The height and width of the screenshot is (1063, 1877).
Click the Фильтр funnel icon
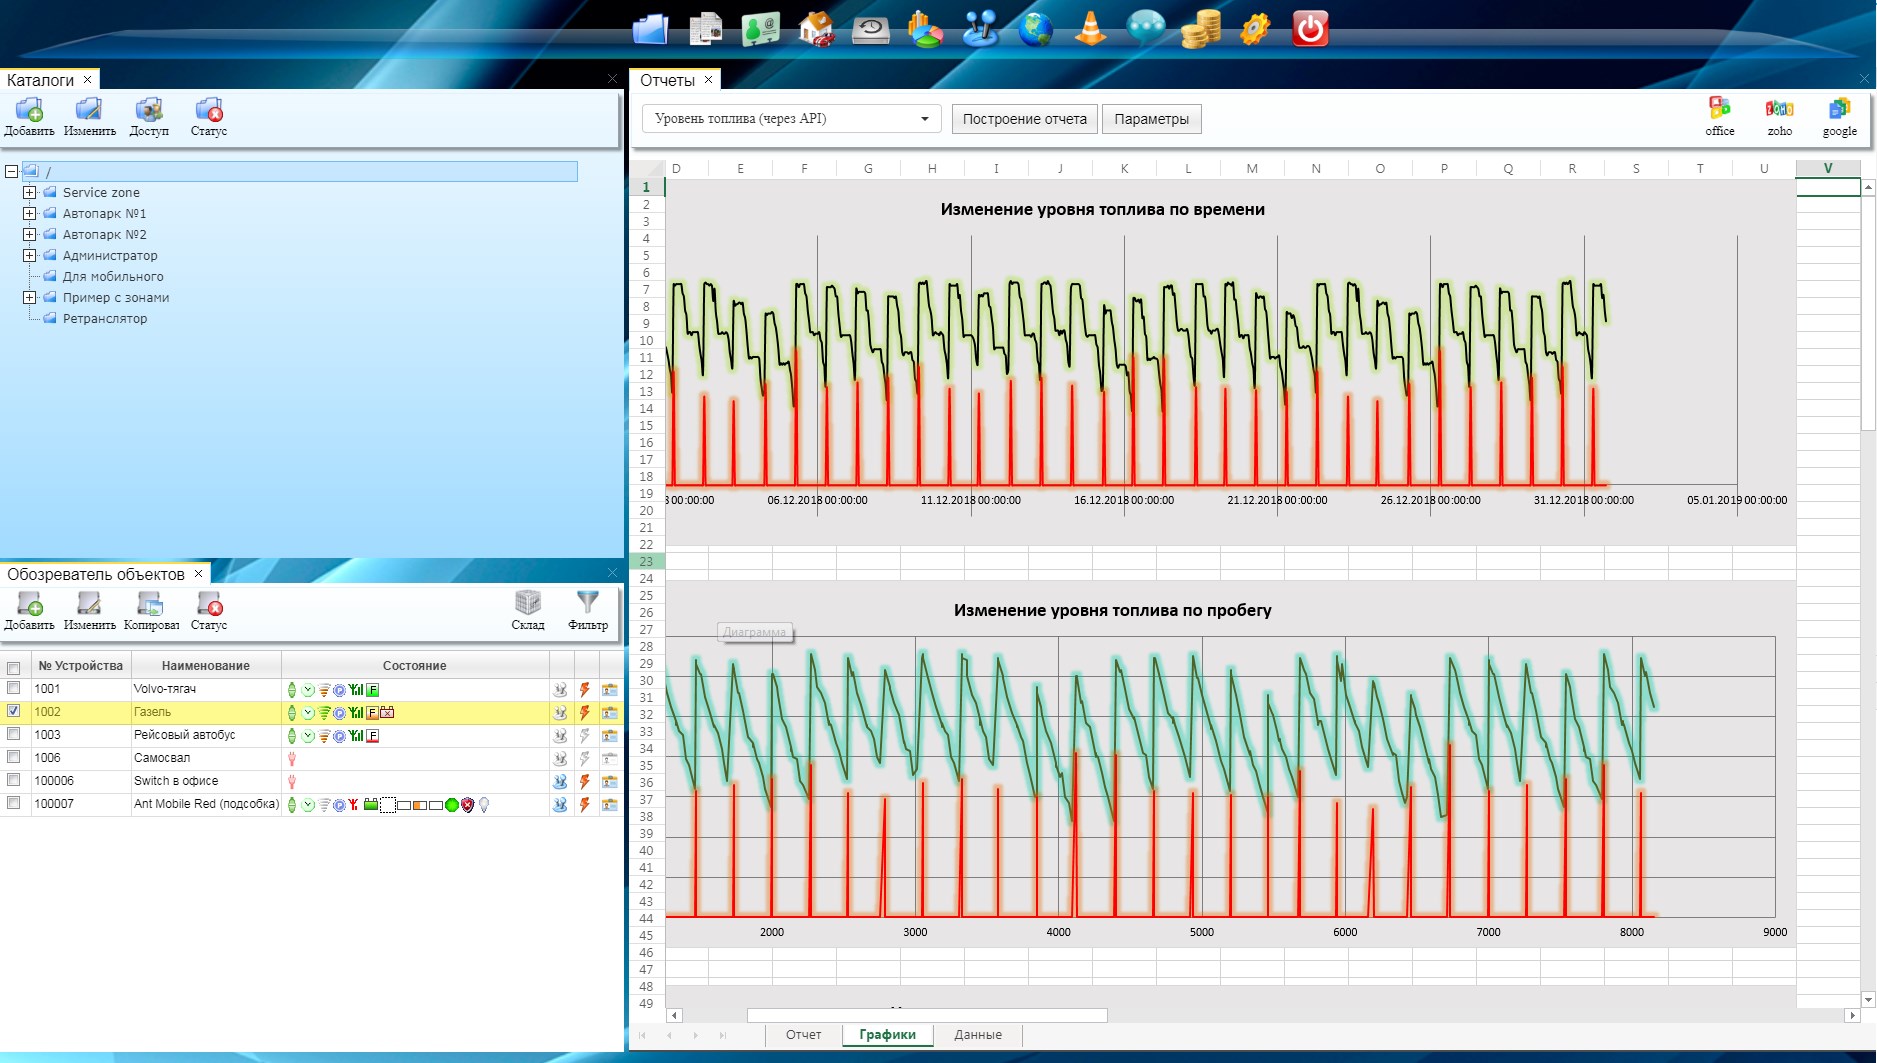pos(588,609)
